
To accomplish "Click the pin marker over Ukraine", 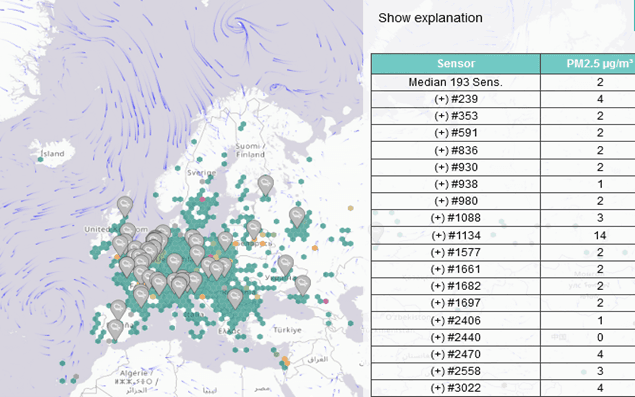I will pos(286,265).
